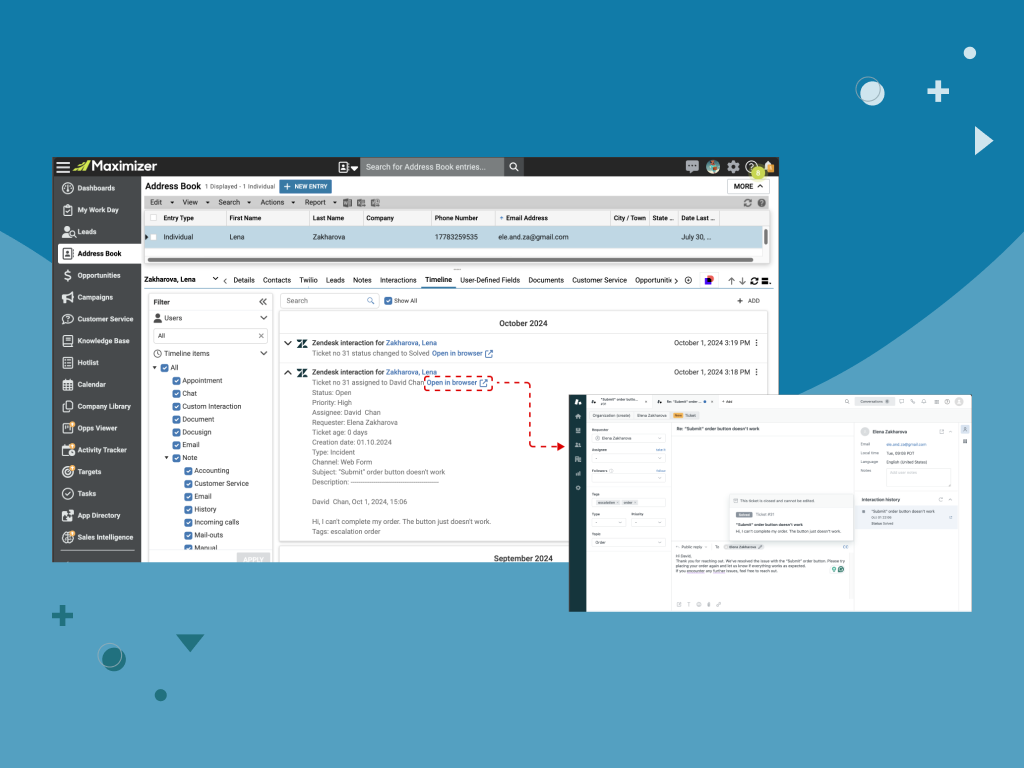
Task: Add a new timeline item with ADD
Action: pyautogui.click(x=748, y=301)
